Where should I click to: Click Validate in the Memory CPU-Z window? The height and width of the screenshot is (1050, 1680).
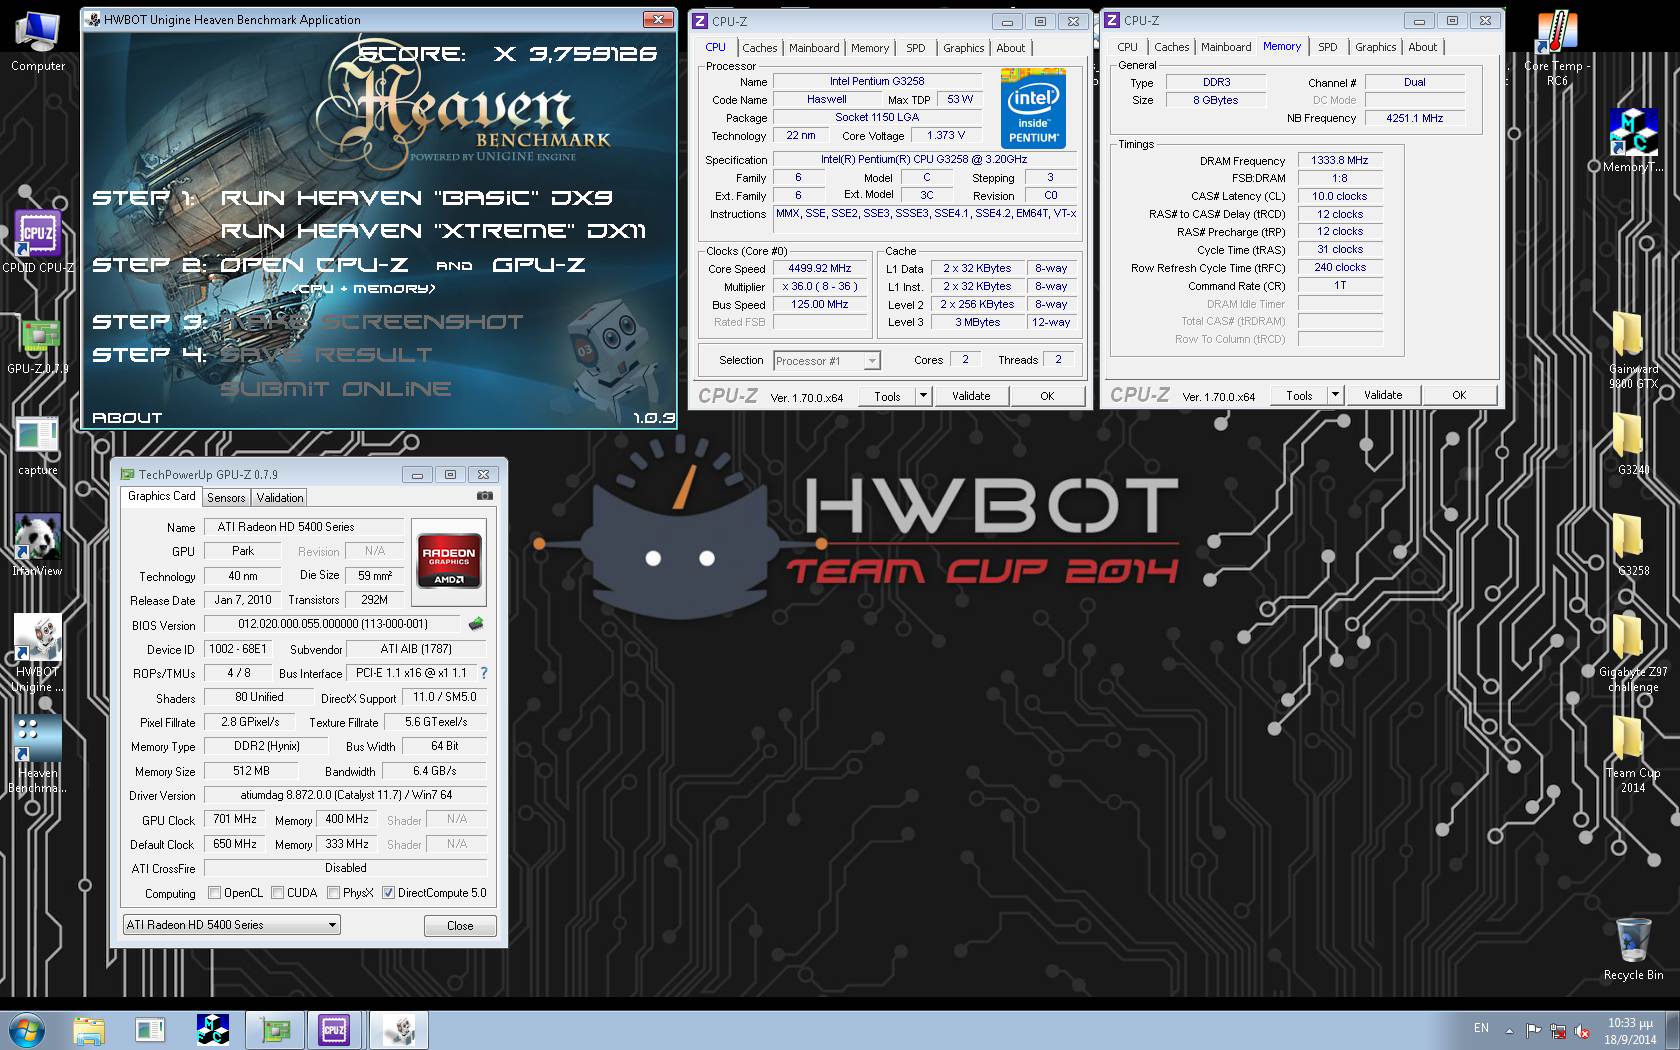coord(1383,395)
